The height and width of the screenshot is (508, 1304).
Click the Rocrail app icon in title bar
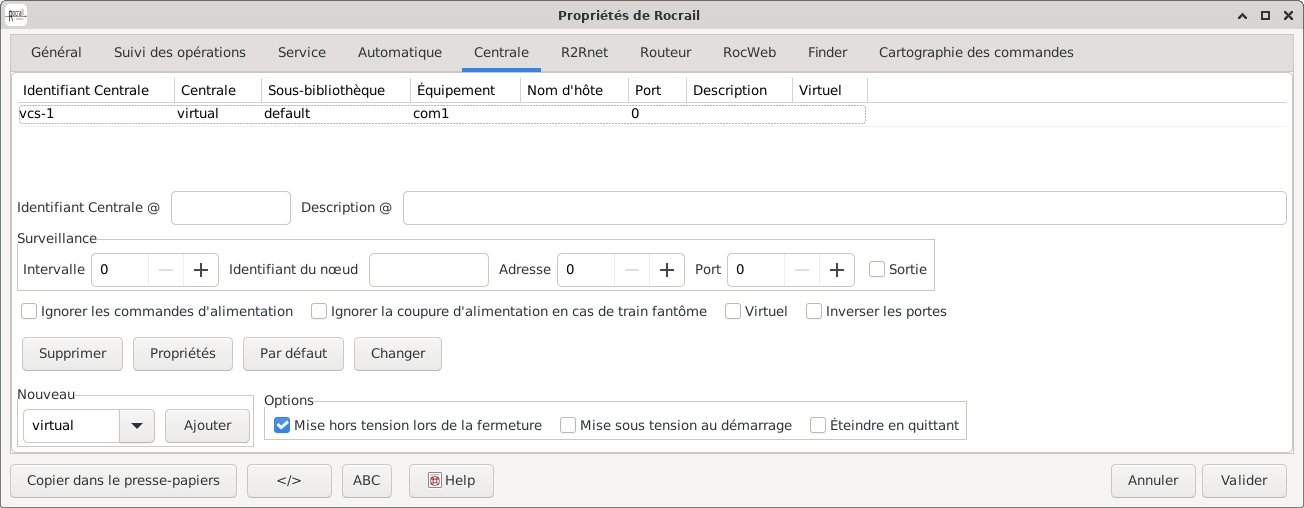coord(17,15)
